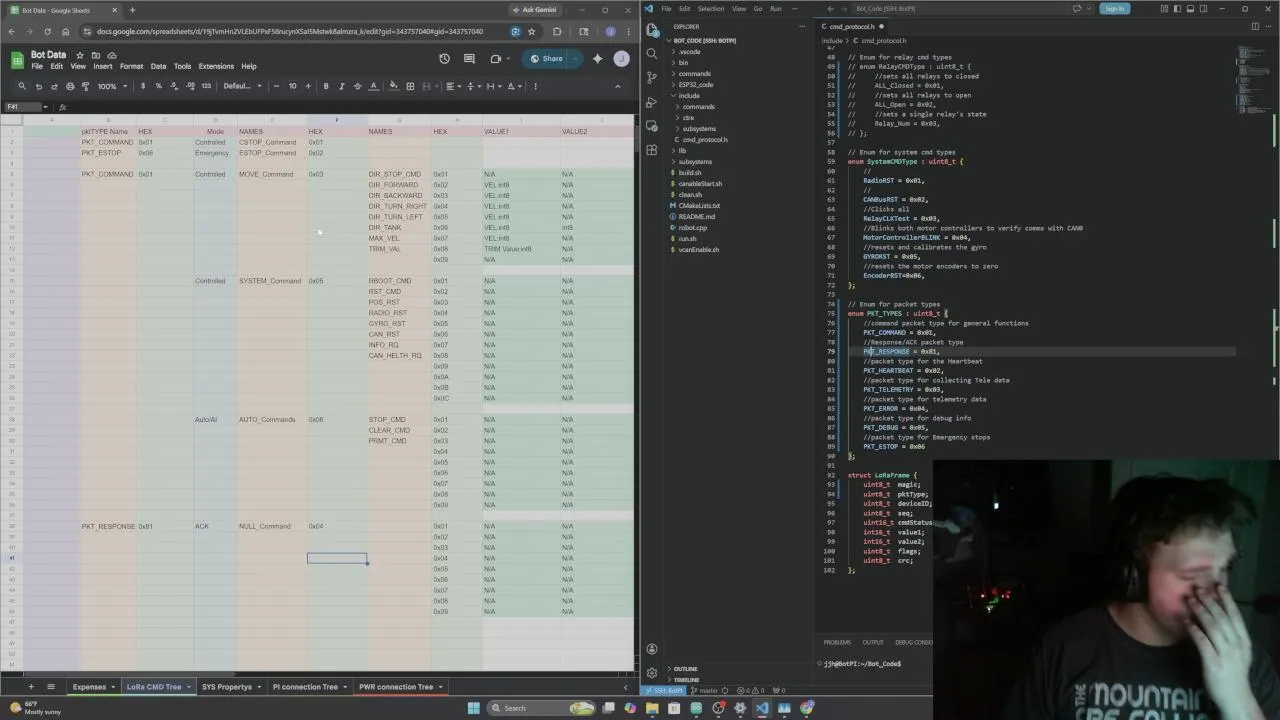Open VS Code Search activity icon
Viewport: 1280px width, 720px height.
pyautogui.click(x=652, y=54)
